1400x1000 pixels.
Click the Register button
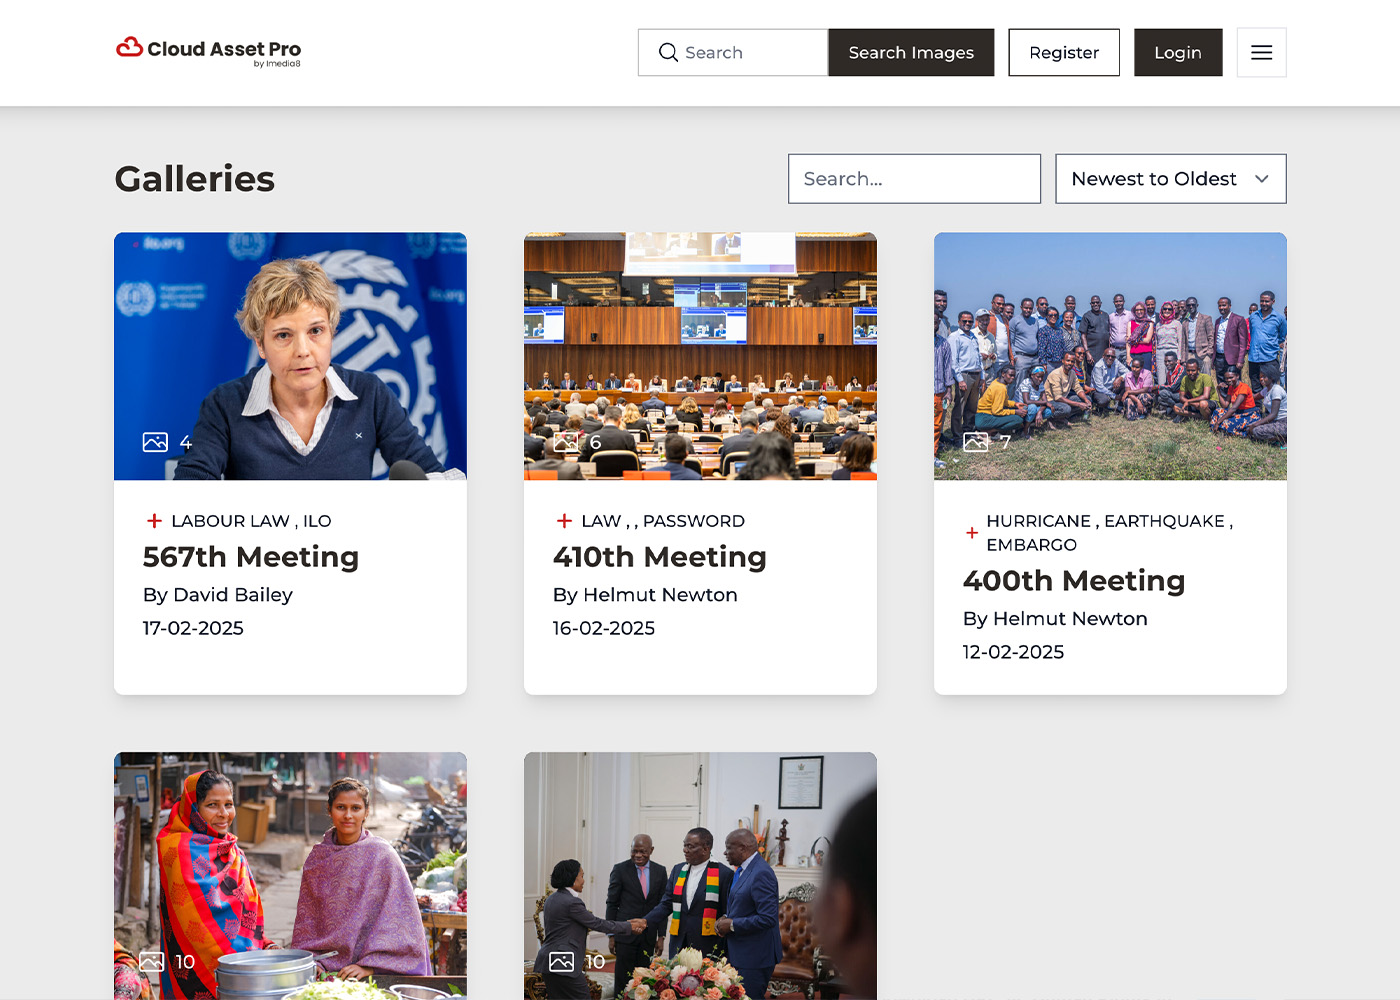point(1063,53)
